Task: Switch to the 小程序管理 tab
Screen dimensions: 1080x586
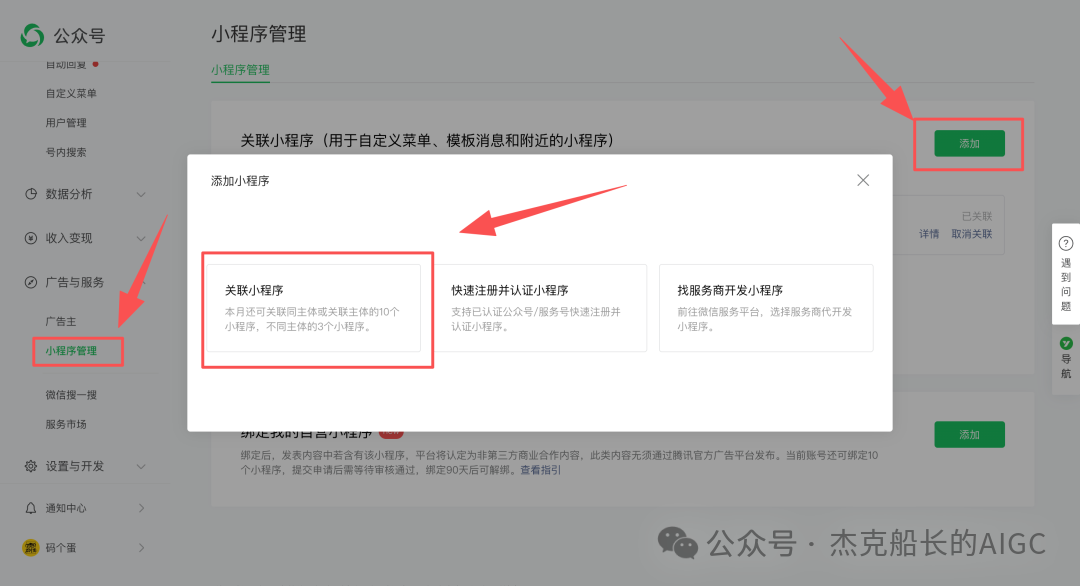Action: point(240,70)
